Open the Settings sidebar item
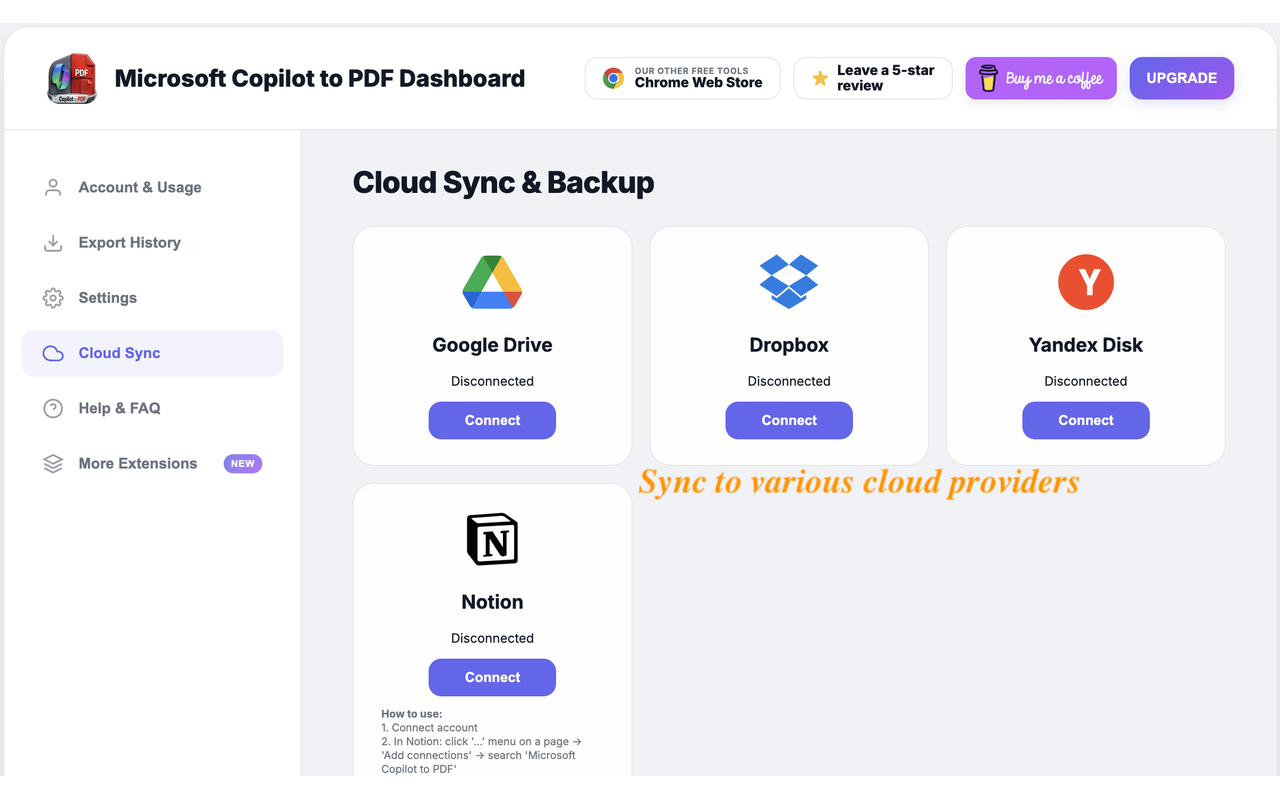This screenshot has height=800, width=1280. coord(152,298)
